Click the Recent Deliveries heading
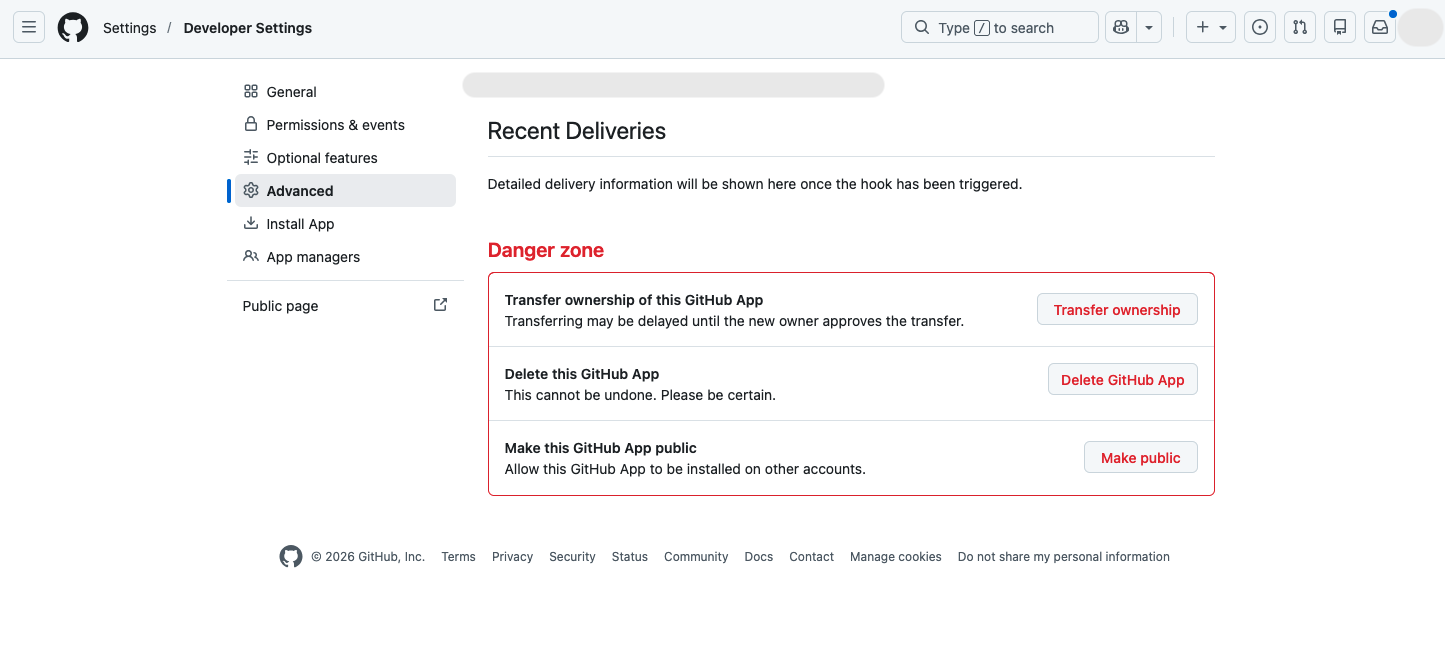 click(577, 131)
